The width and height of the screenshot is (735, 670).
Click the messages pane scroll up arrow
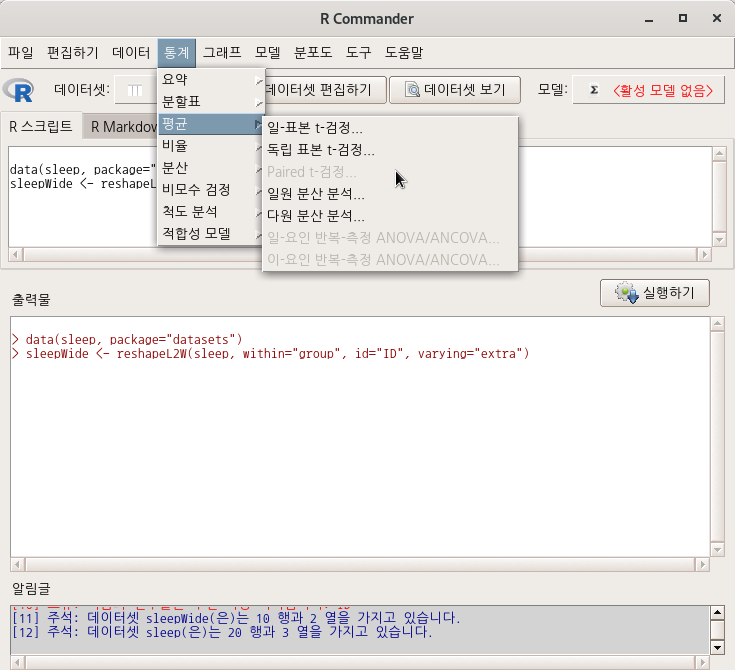coord(717,612)
